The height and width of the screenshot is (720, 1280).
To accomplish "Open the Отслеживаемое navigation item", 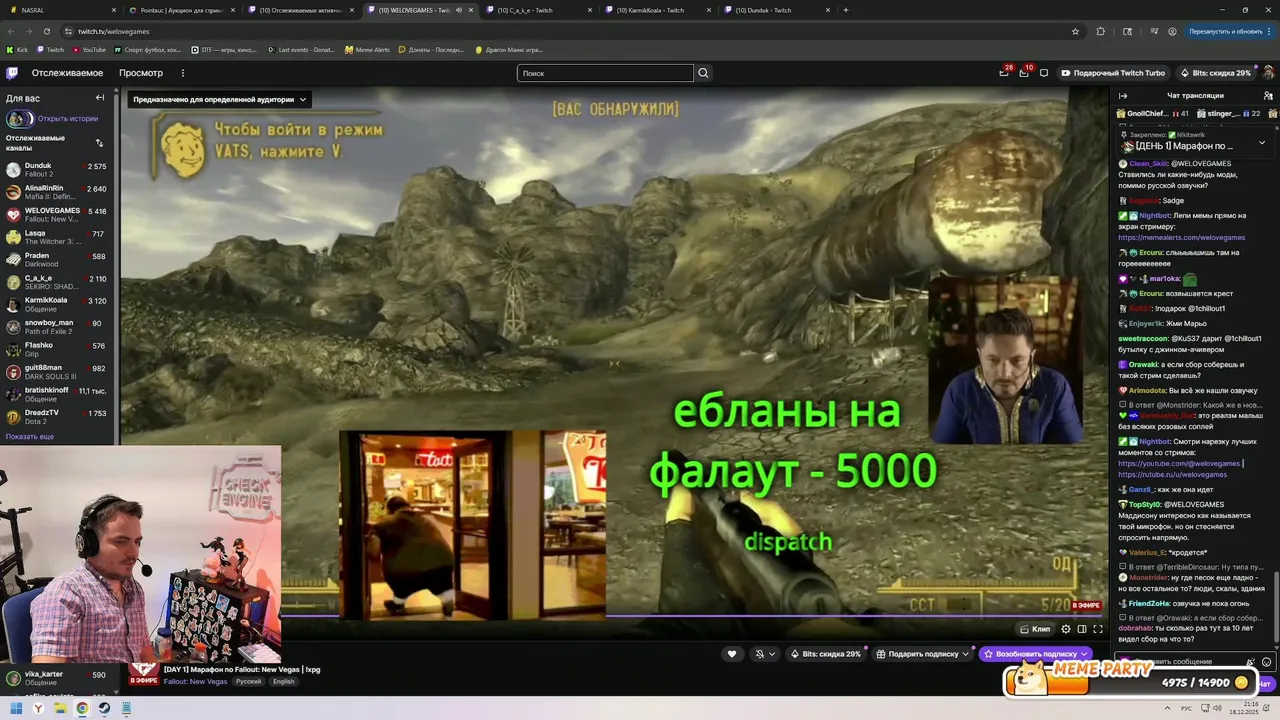I will coord(67,73).
